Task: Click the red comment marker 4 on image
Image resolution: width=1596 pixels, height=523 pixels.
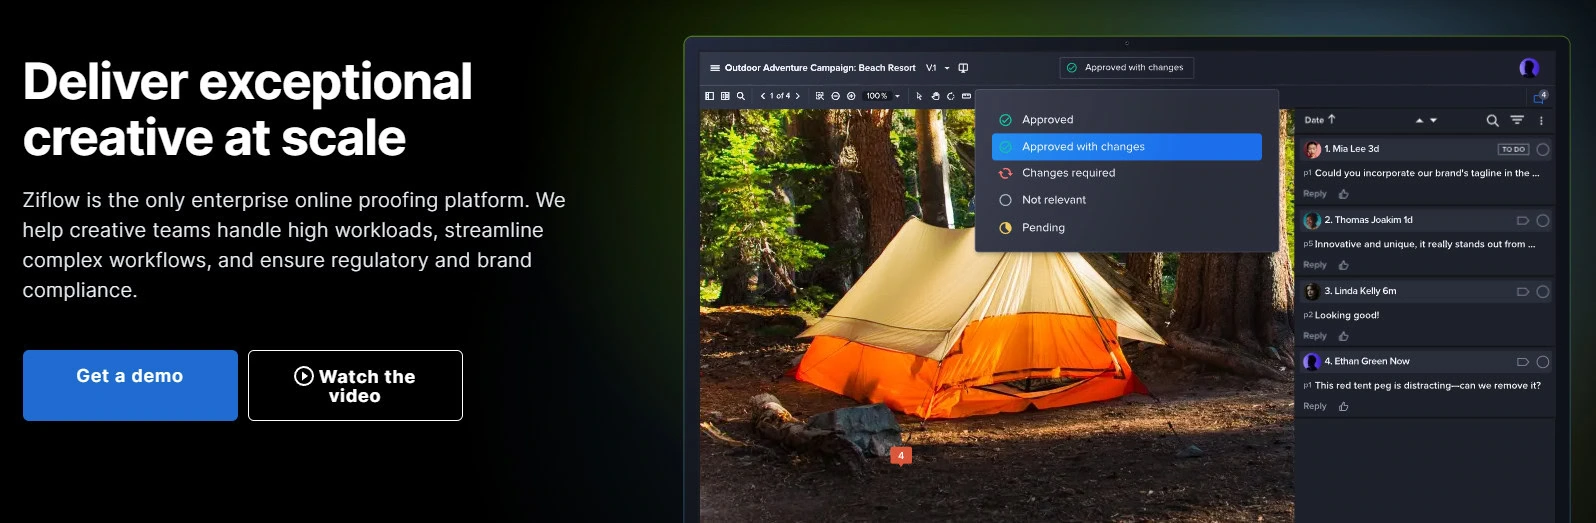Action: (901, 456)
